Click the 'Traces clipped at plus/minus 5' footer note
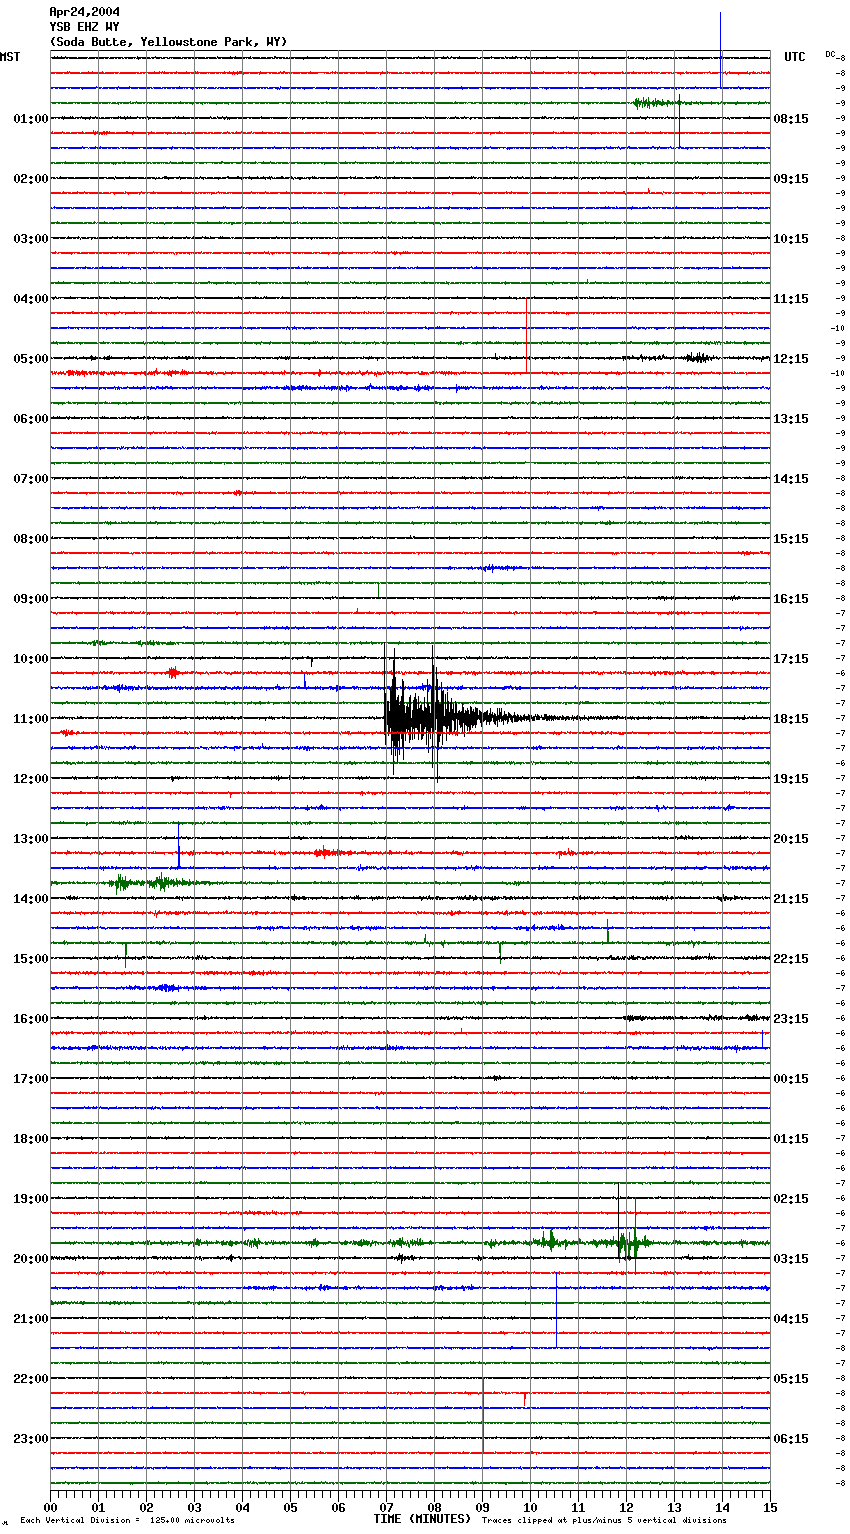This screenshot has width=850, height=1534. pos(604,1520)
